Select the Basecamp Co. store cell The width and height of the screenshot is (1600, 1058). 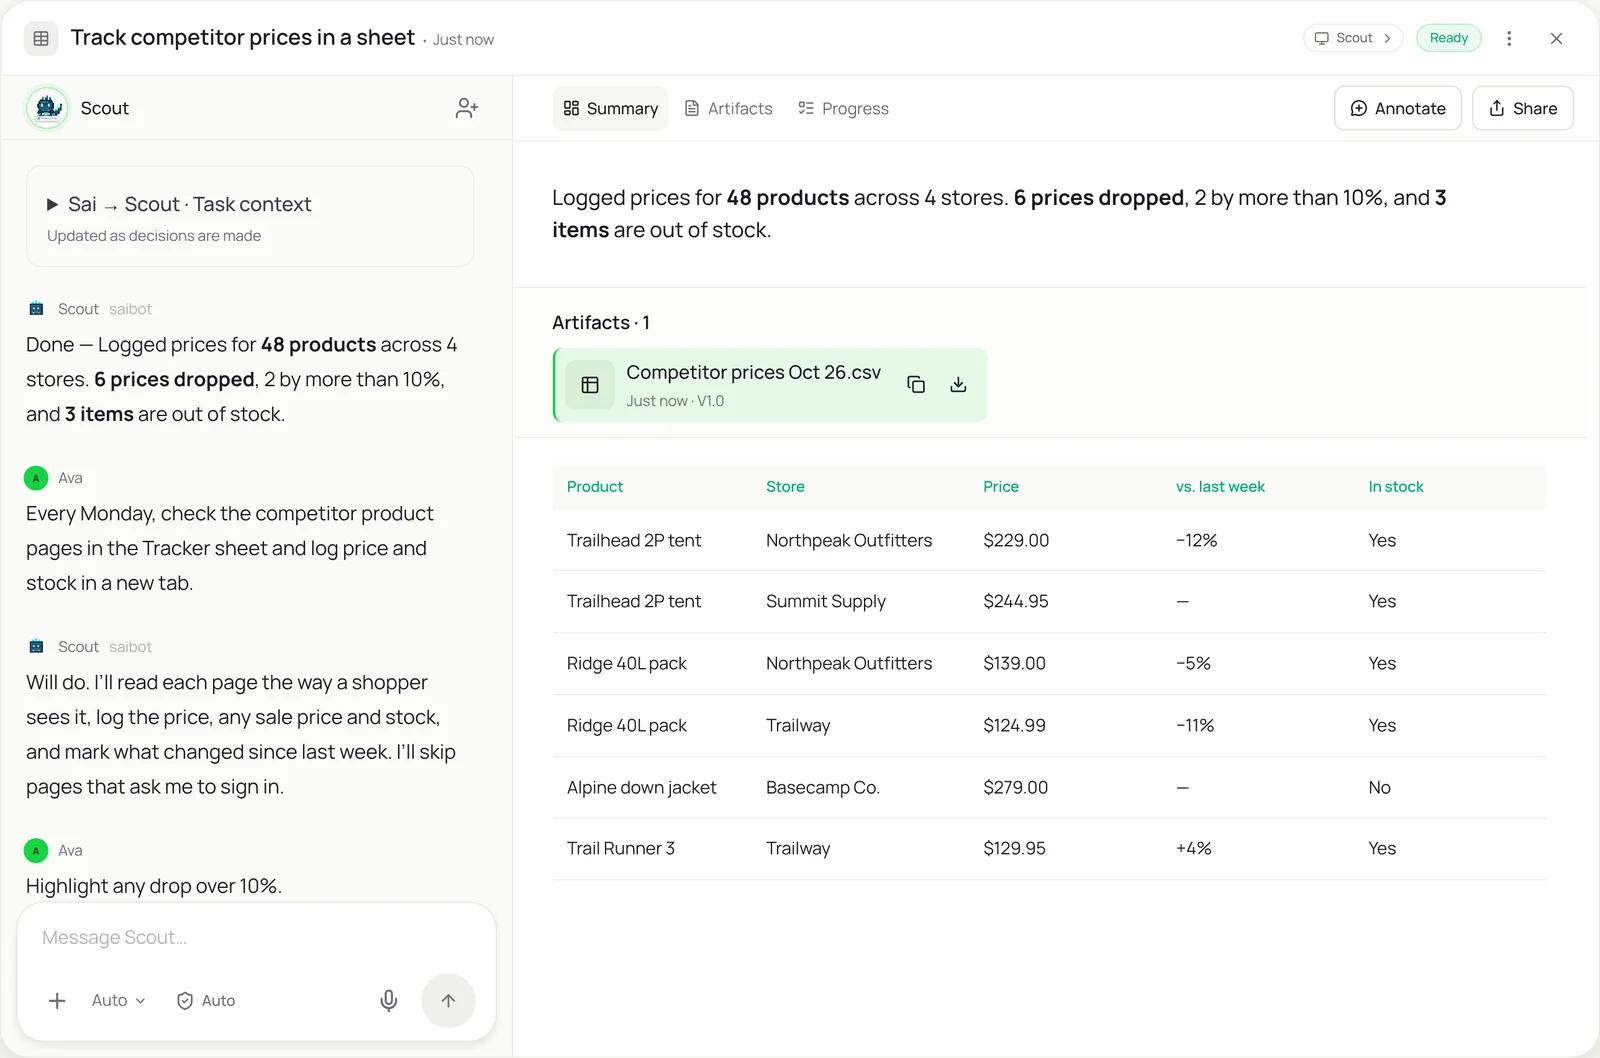823,787
